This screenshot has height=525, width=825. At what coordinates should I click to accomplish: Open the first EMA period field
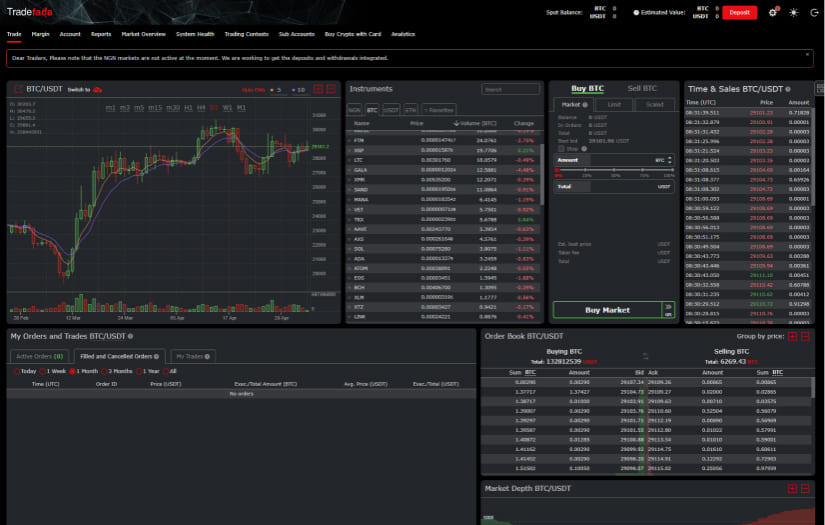click(280, 90)
